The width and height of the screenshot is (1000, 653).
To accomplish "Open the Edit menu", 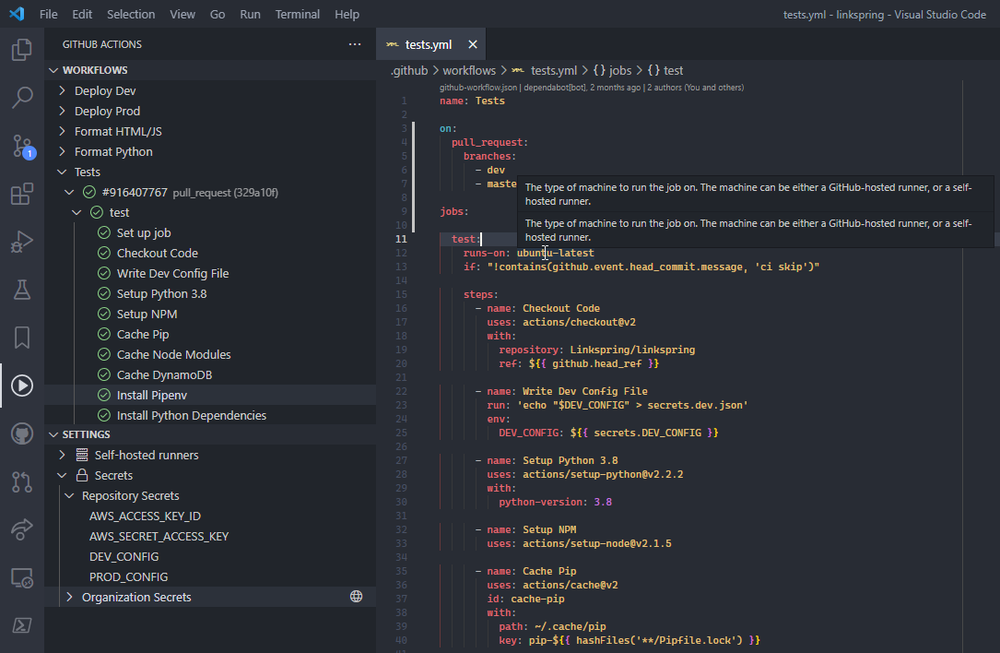I will click(82, 14).
